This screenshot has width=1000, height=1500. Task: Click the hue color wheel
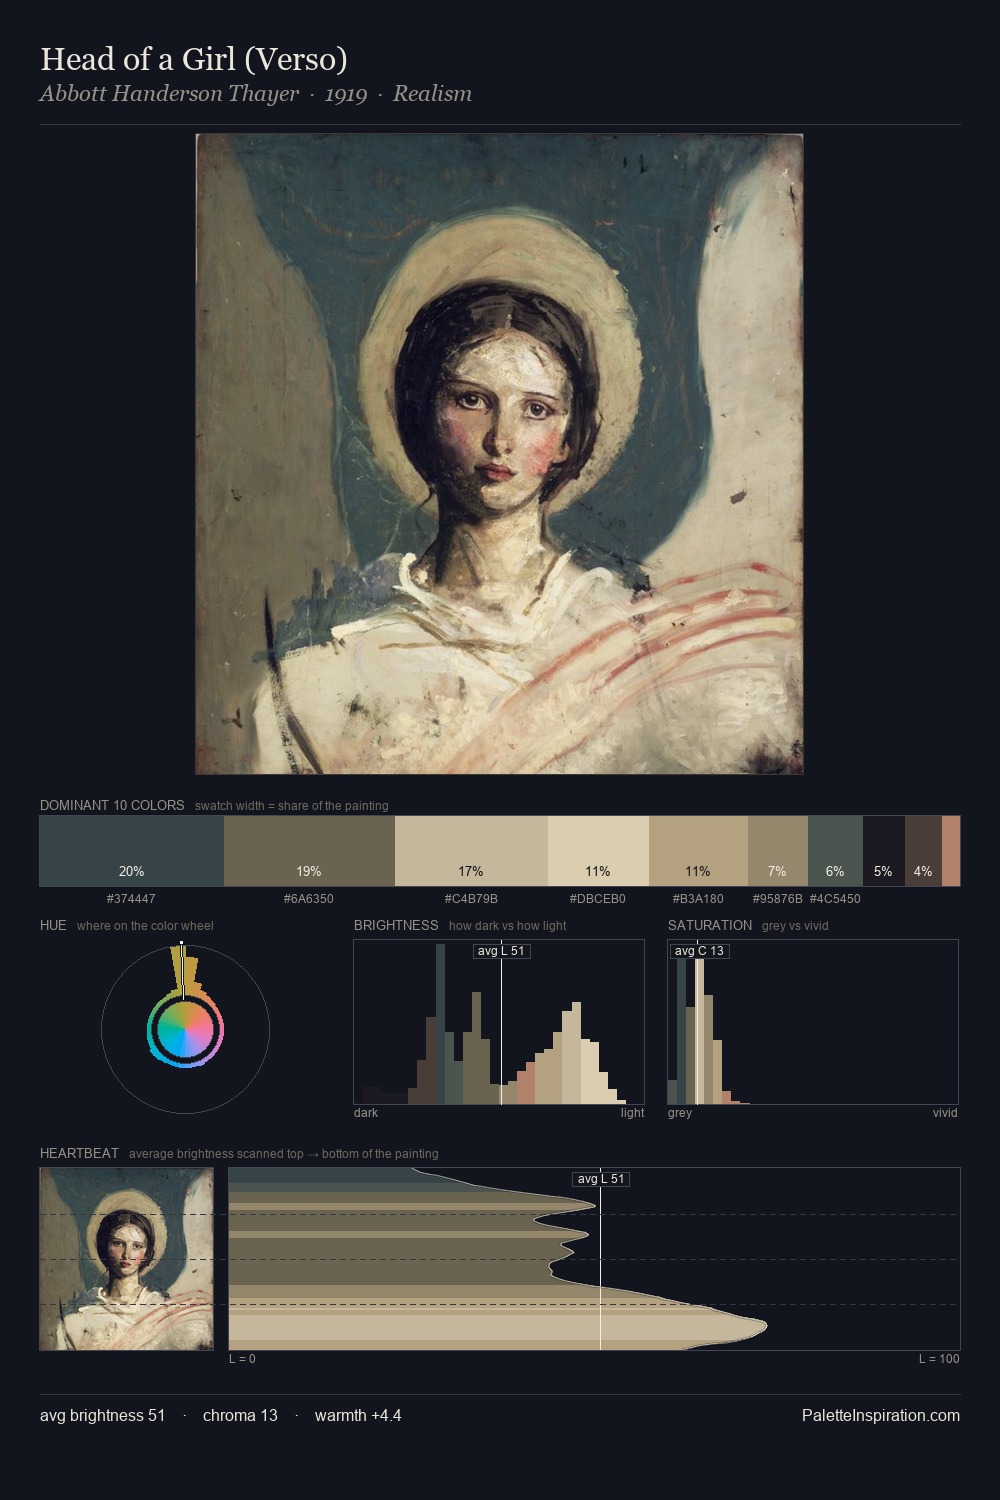(185, 1028)
